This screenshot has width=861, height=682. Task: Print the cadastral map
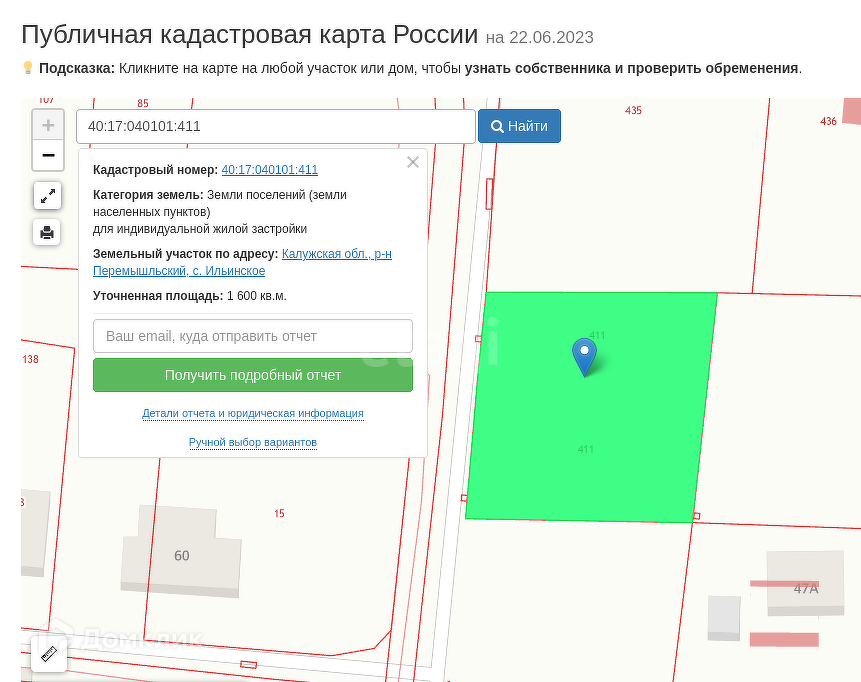pos(47,232)
